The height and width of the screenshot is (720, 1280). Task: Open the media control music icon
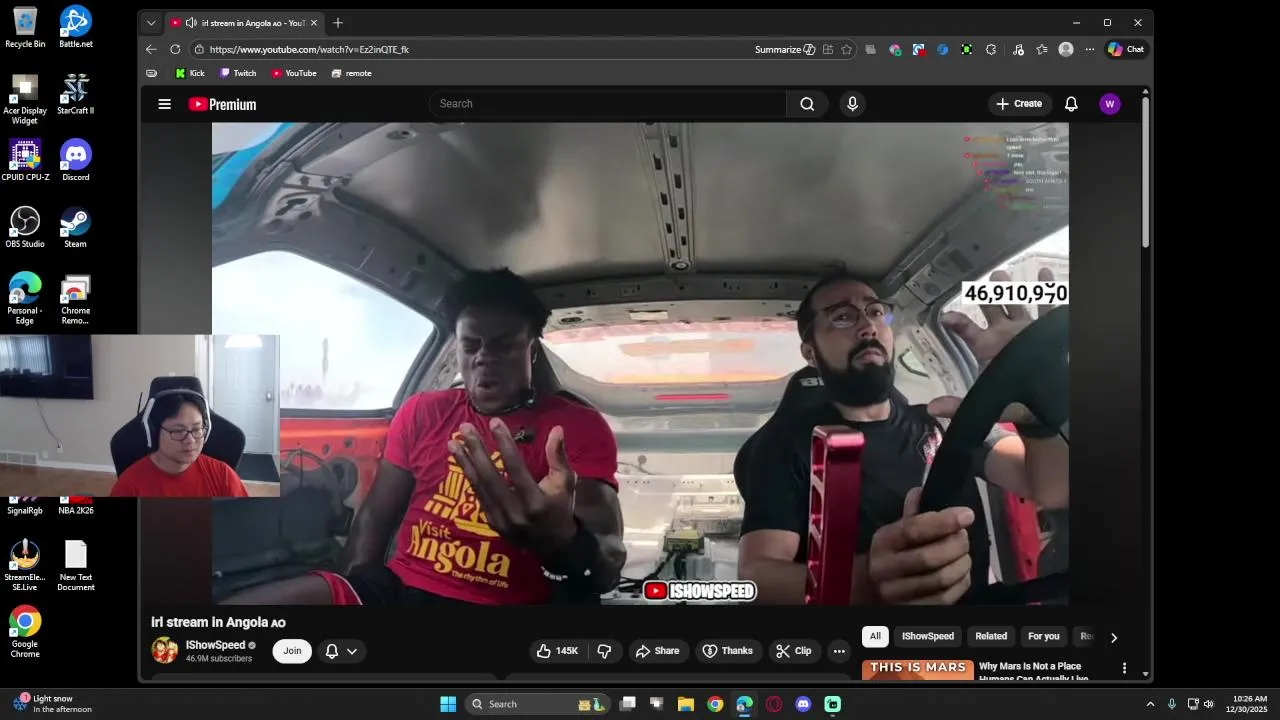tap(1018, 49)
